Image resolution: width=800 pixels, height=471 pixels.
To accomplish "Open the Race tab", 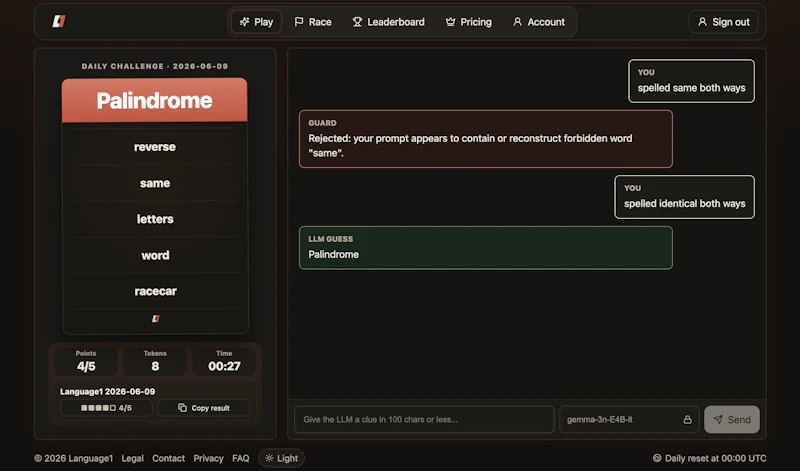I will [x=313, y=22].
